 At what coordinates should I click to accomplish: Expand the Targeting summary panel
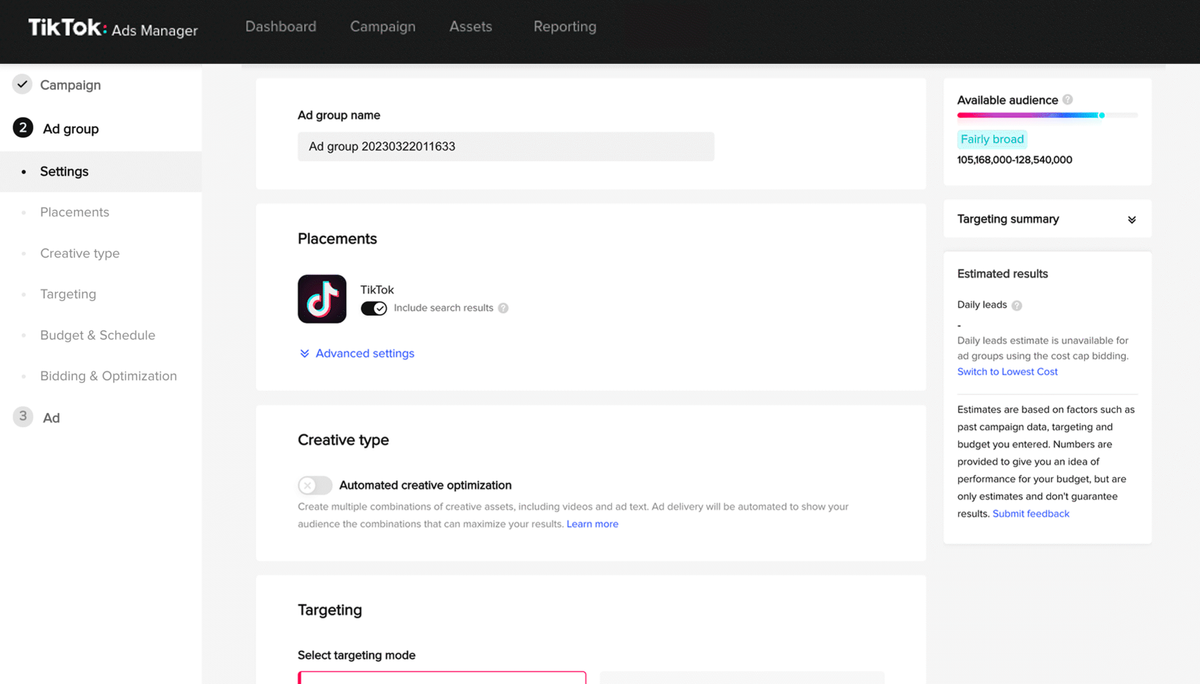point(1131,219)
